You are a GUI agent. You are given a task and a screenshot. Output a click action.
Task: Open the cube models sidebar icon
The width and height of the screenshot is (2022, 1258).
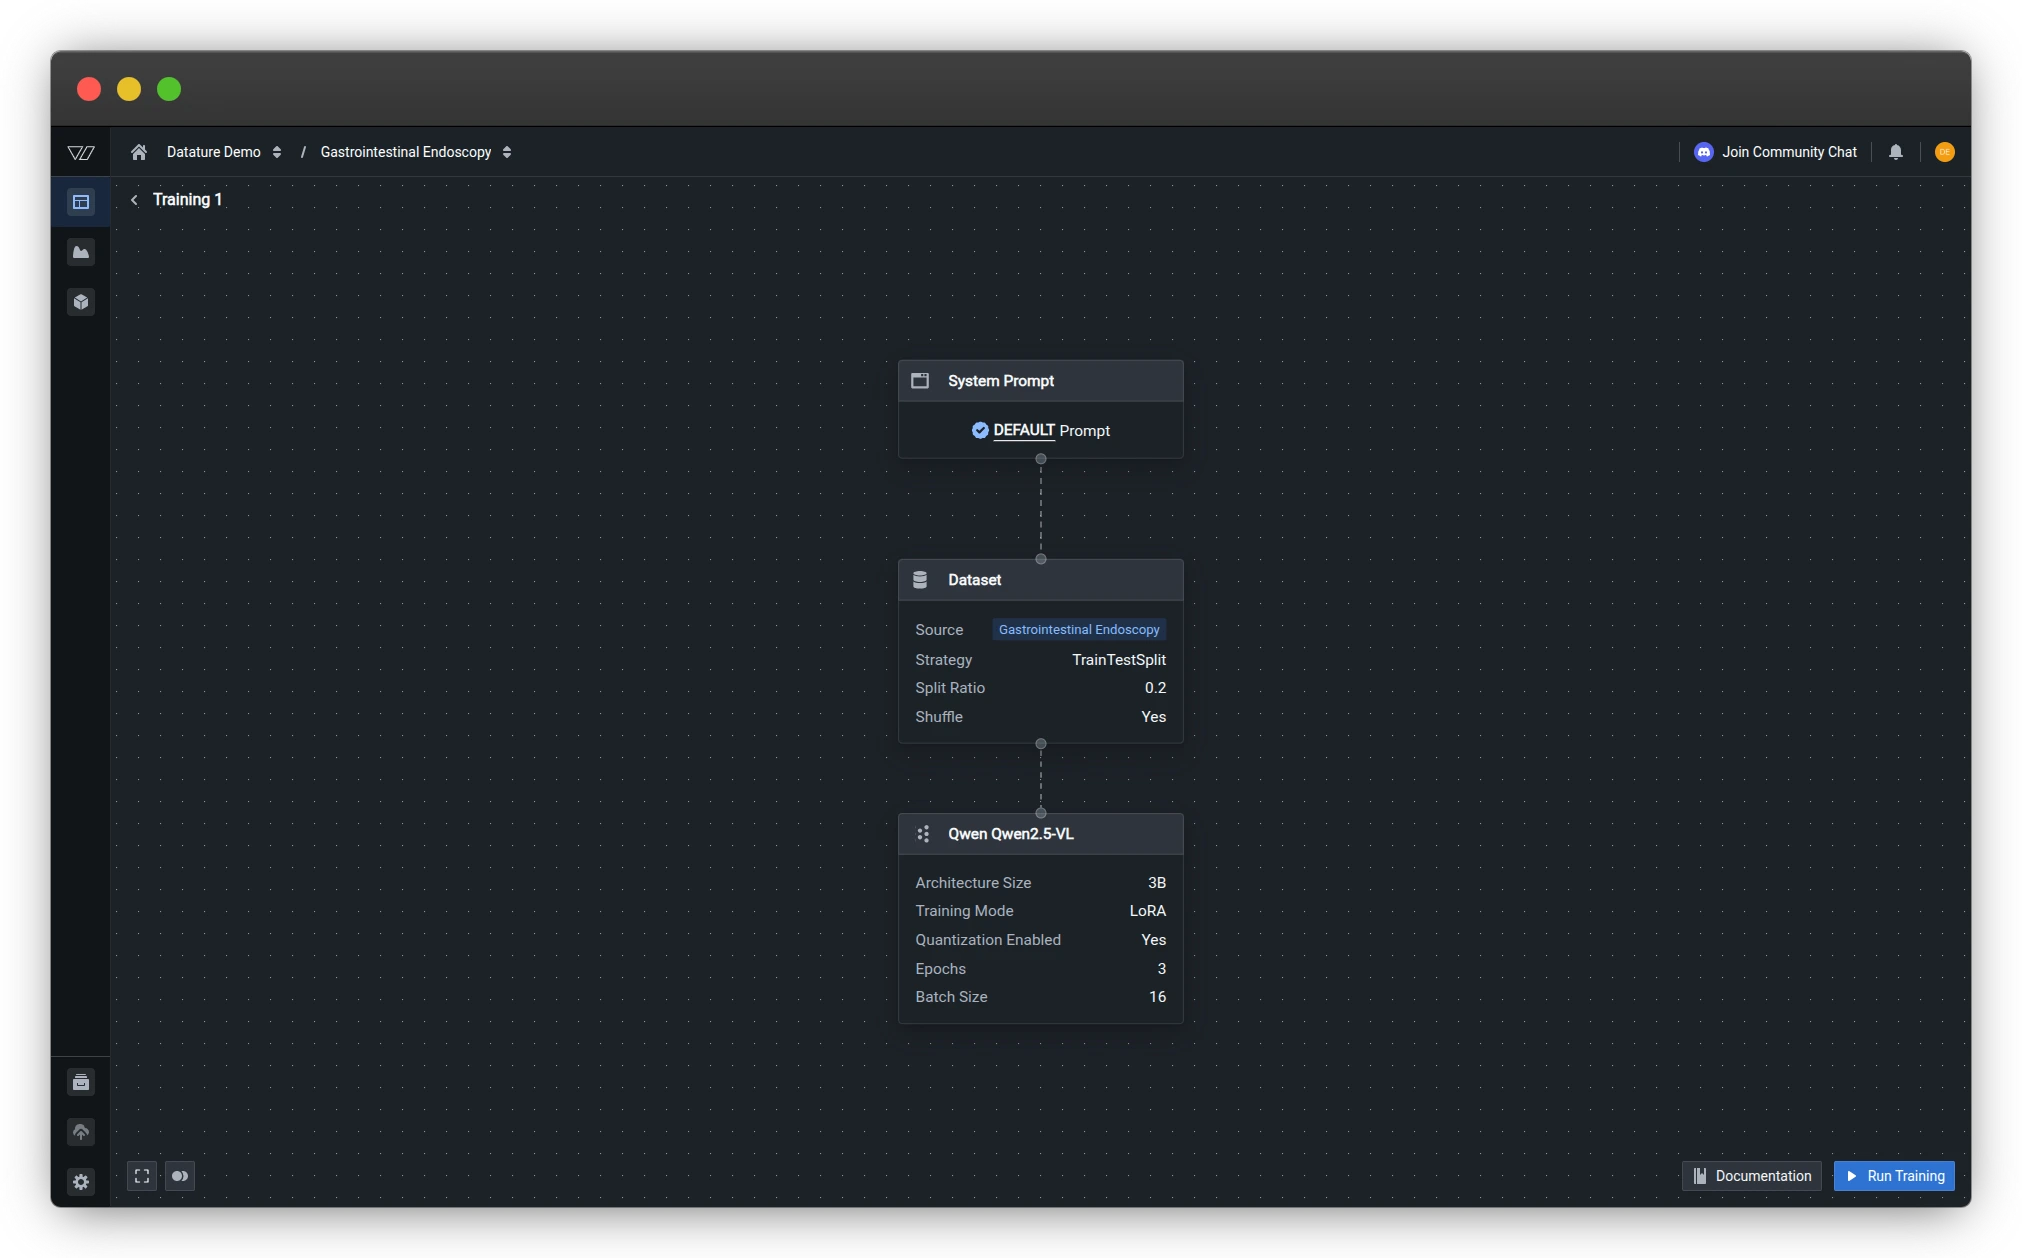pyautogui.click(x=81, y=302)
